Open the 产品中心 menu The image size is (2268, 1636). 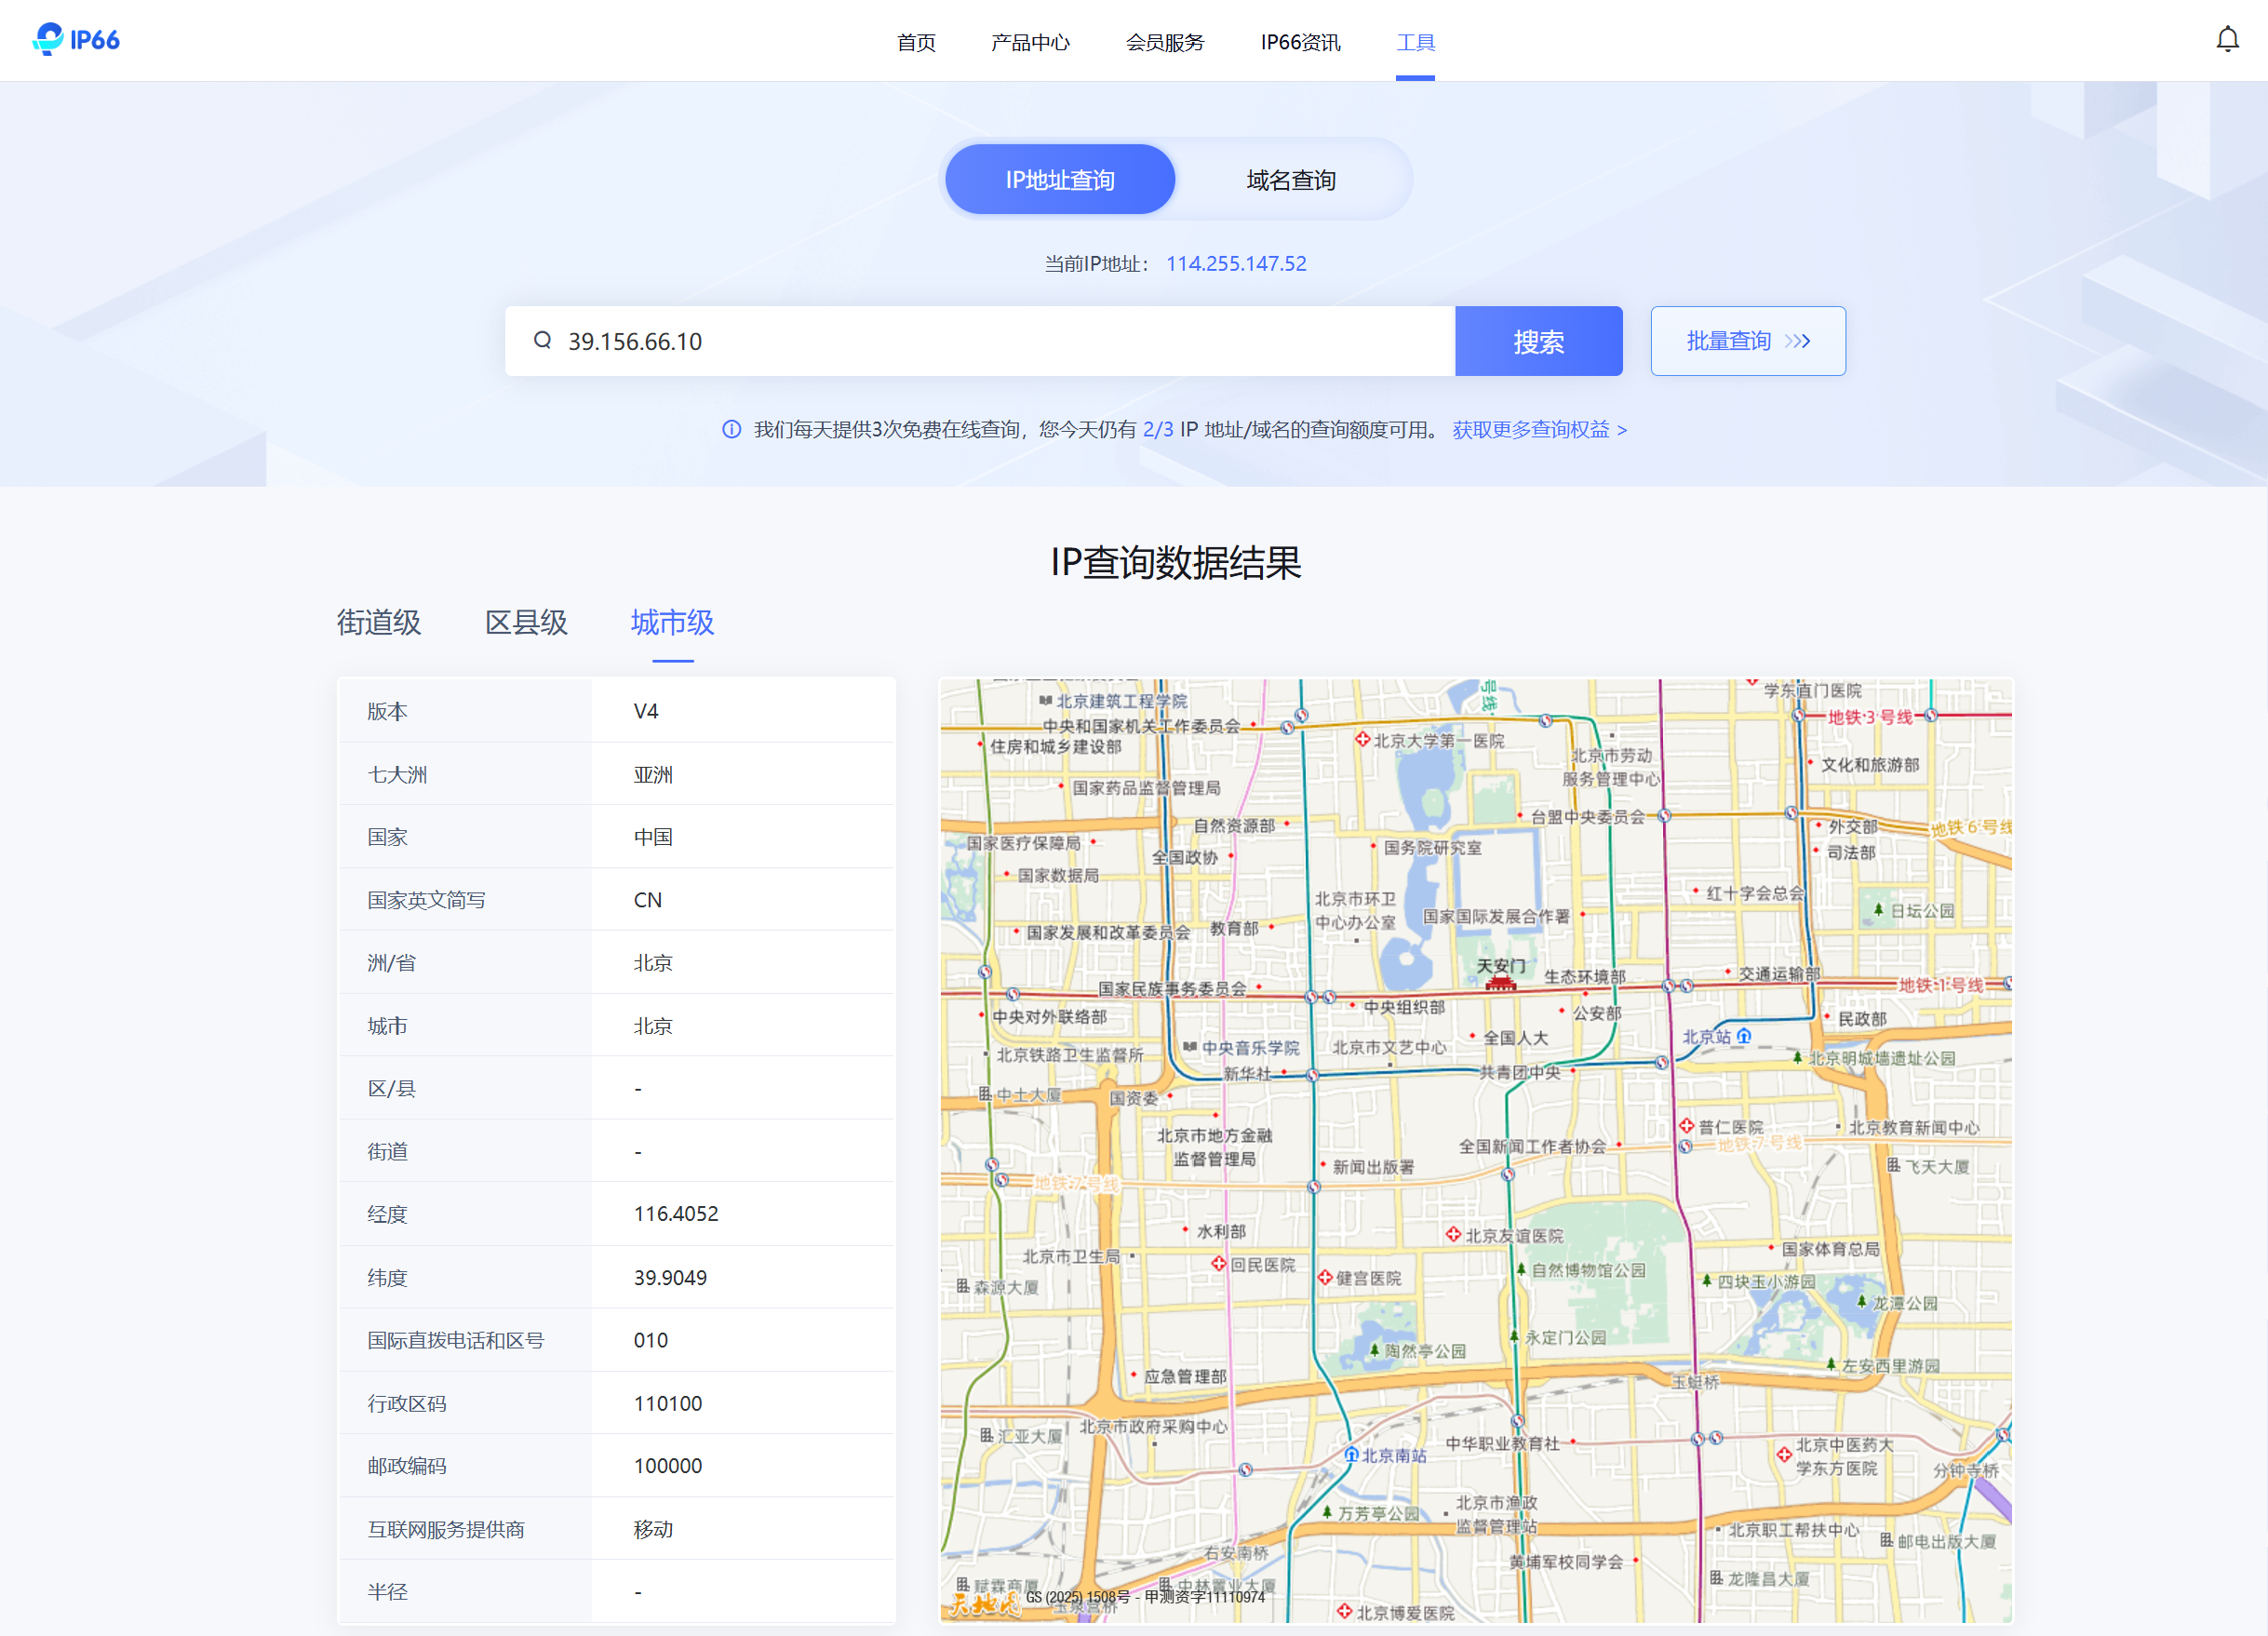pos(1029,42)
